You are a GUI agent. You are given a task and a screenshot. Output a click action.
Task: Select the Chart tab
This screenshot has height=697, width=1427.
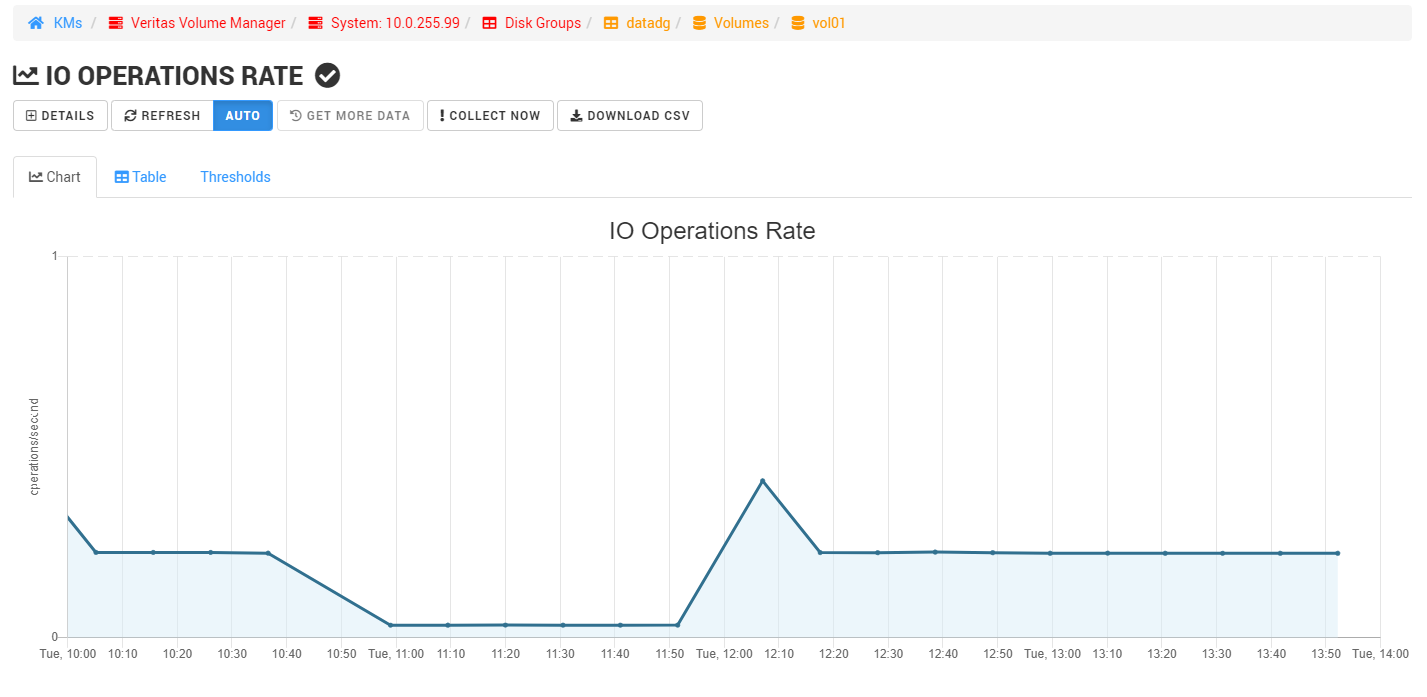point(55,176)
